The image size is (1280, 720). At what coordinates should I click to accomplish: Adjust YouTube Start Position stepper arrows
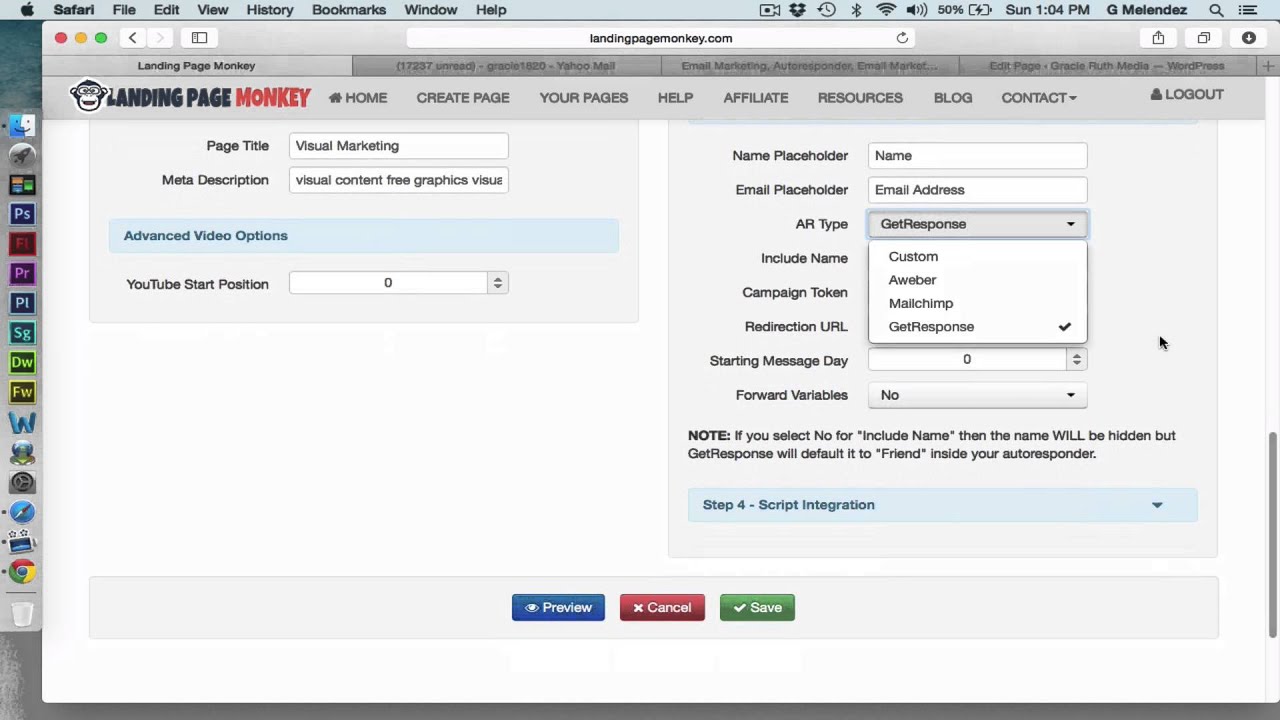tap(497, 283)
